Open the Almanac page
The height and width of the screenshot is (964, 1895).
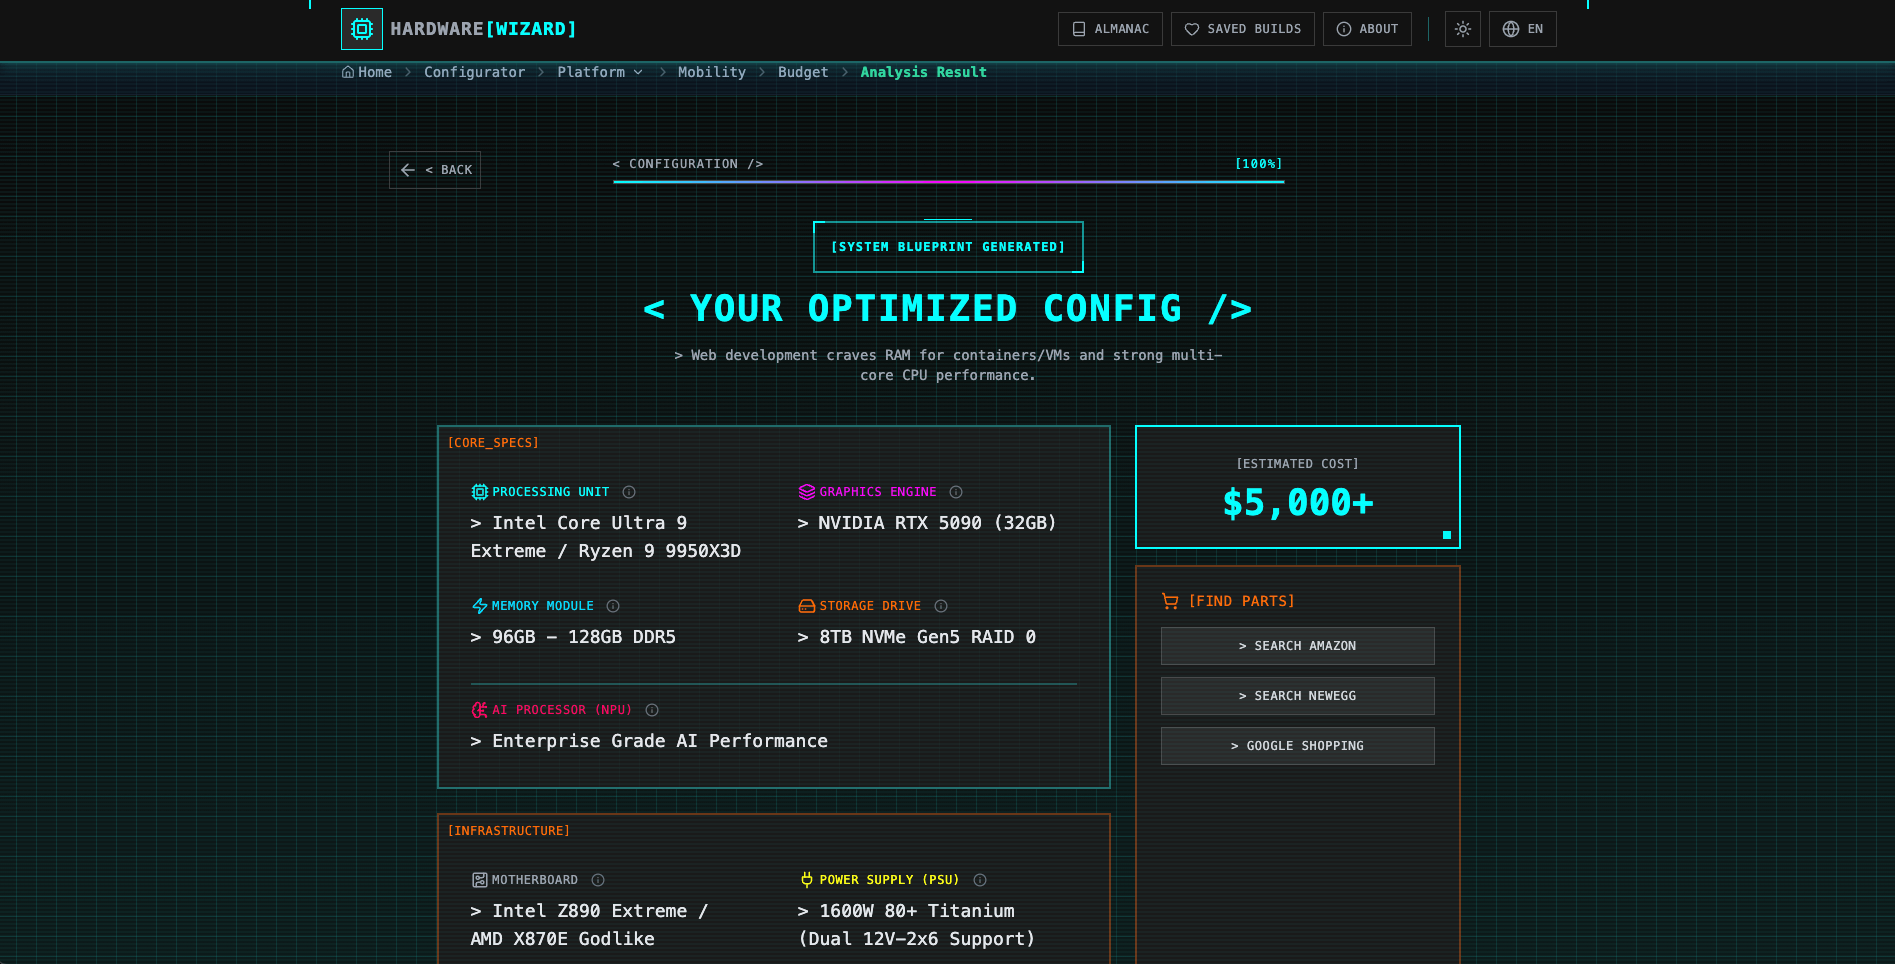point(1110,29)
